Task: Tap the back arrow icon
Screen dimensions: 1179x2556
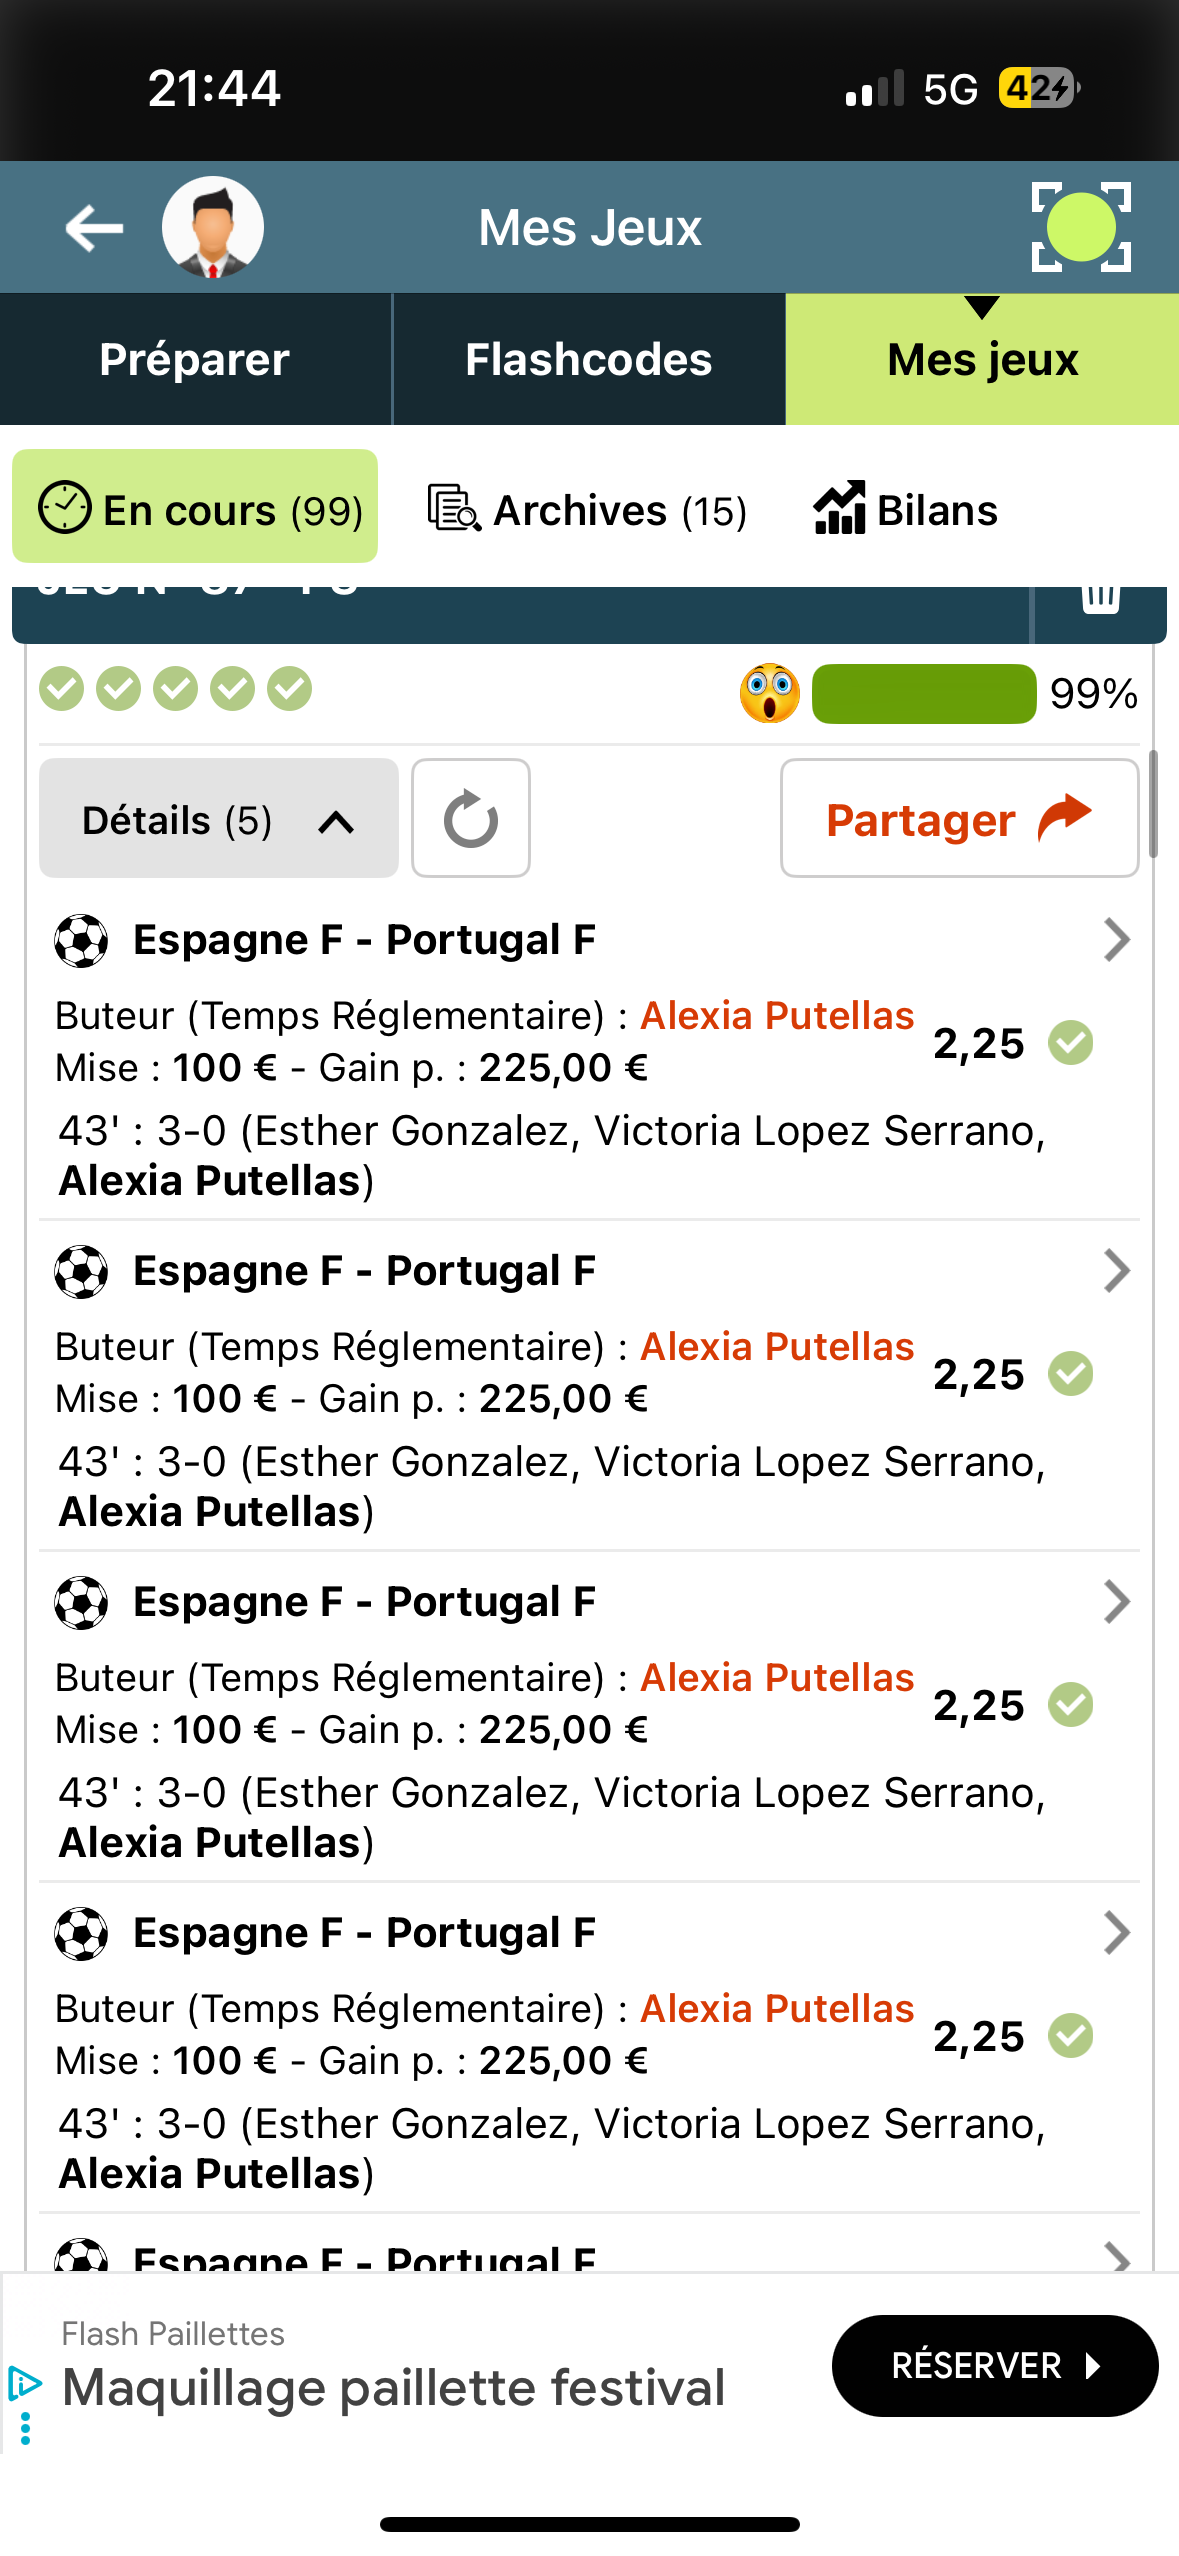Action: 94,228
